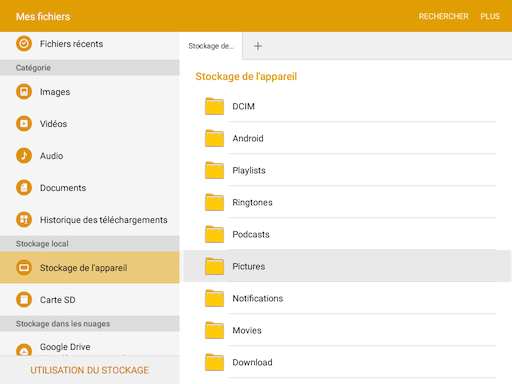Tap the Documents category icon
Image resolution: width=512 pixels, height=384 pixels.
[x=24, y=188]
